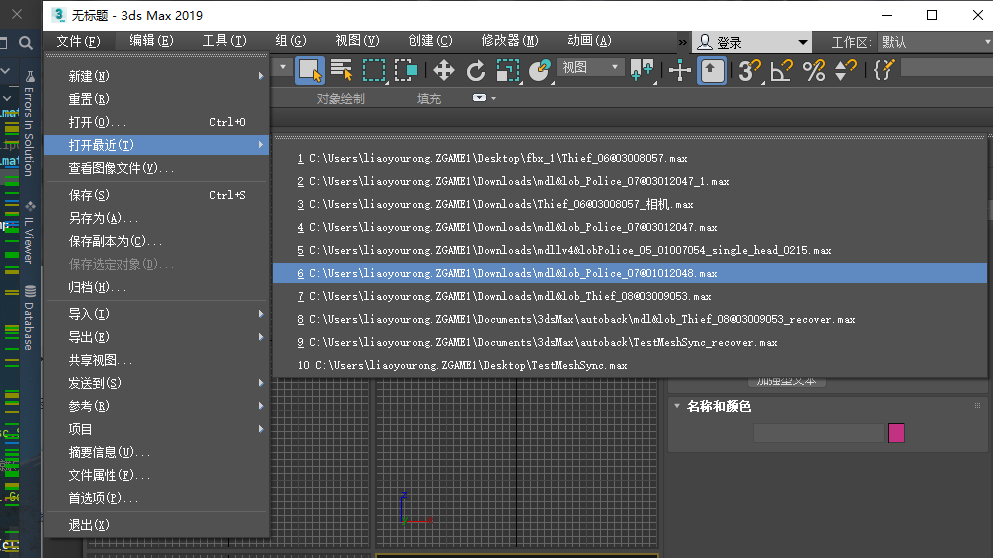This screenshot has width=993, height=558.
Task: Open the 动画(A) menu
Action: coord(589,41)
